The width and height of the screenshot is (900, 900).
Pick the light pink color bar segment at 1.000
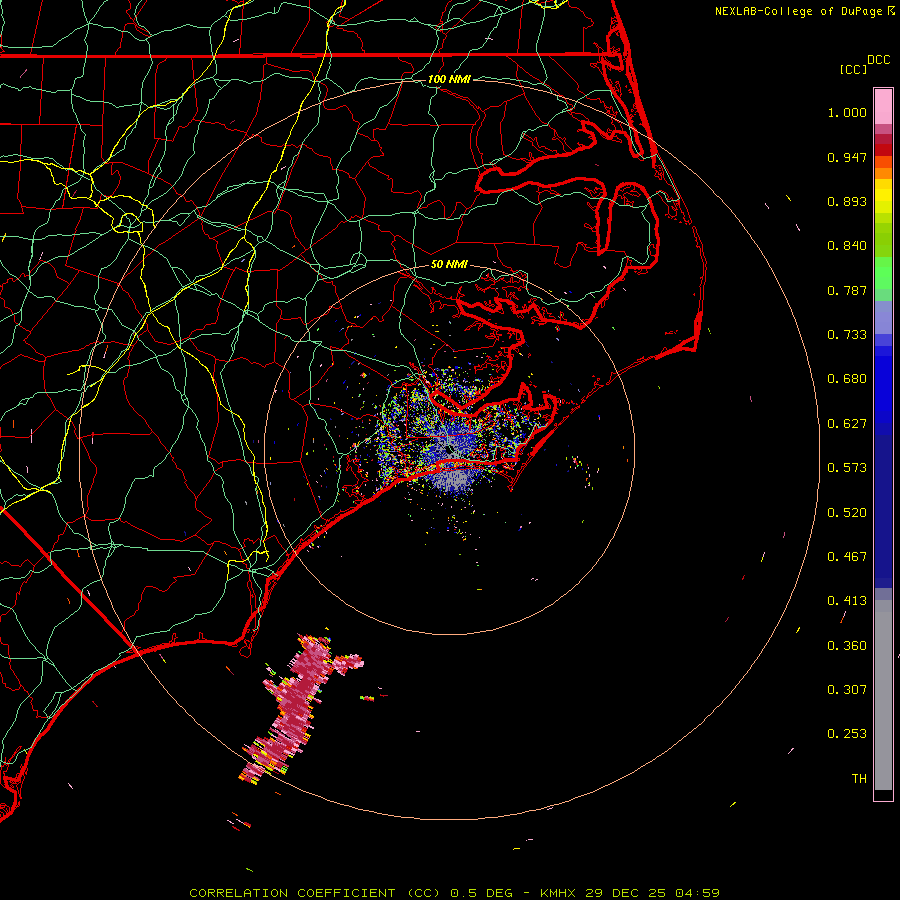point(883,107)
